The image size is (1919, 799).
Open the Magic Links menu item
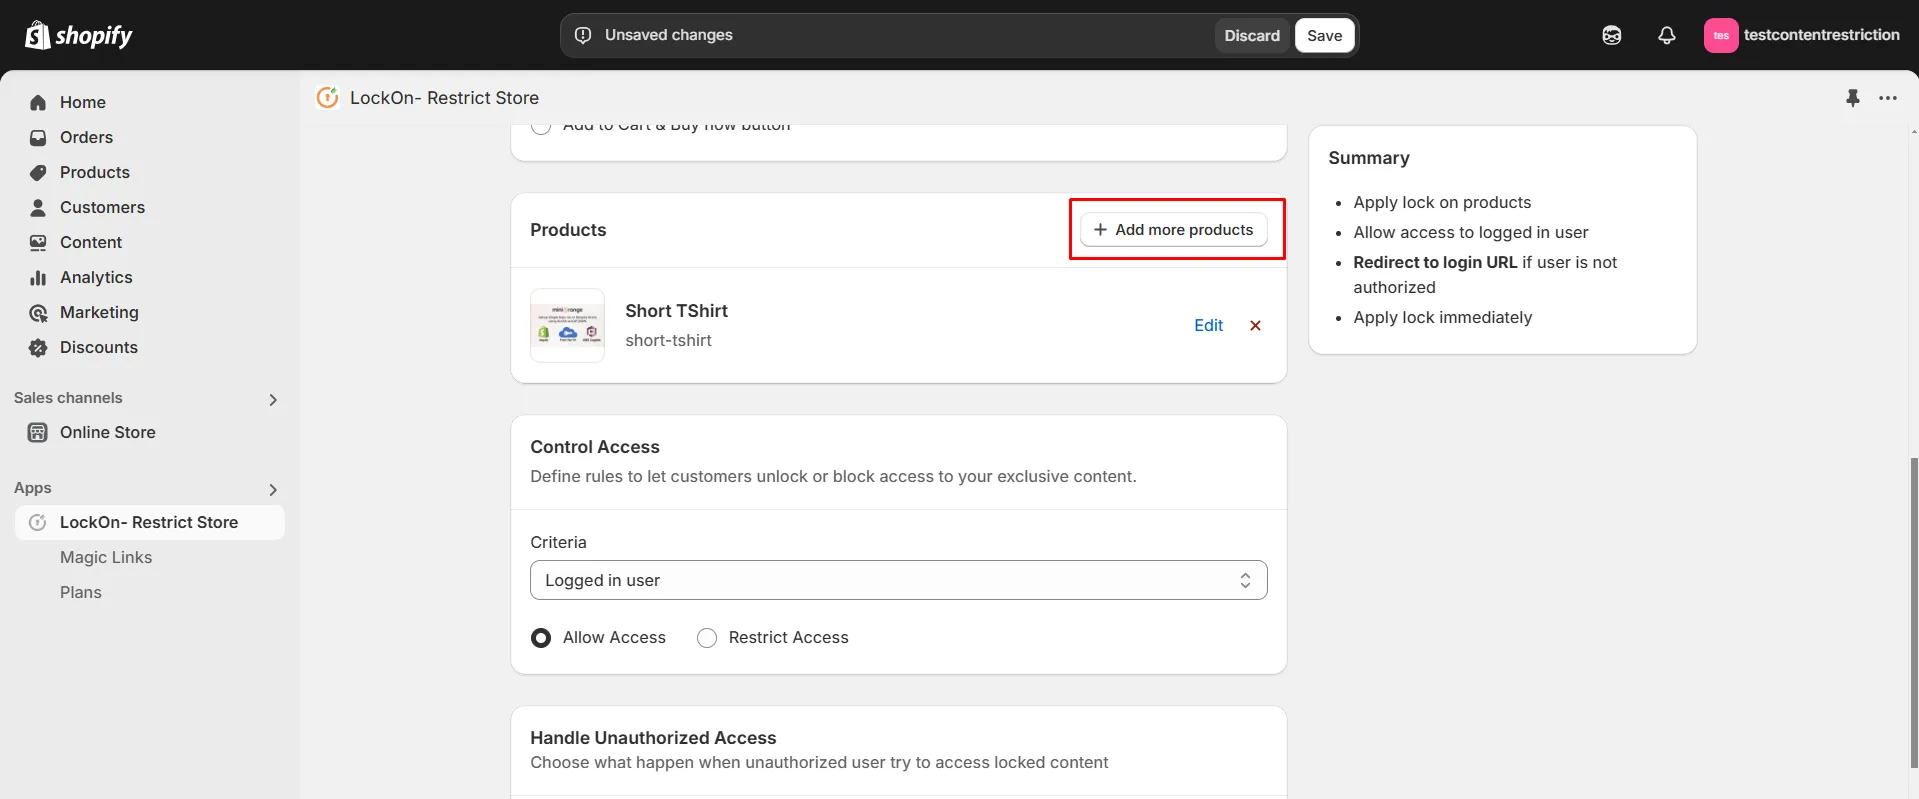pos(106,557)
